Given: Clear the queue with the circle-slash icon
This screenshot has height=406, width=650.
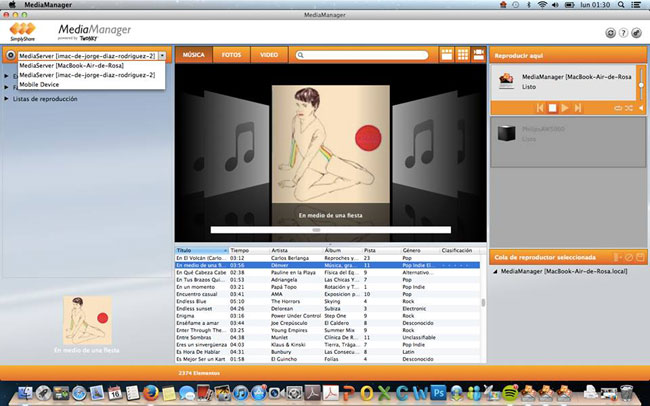Looking at the screenshot, I should click(629, 258).
